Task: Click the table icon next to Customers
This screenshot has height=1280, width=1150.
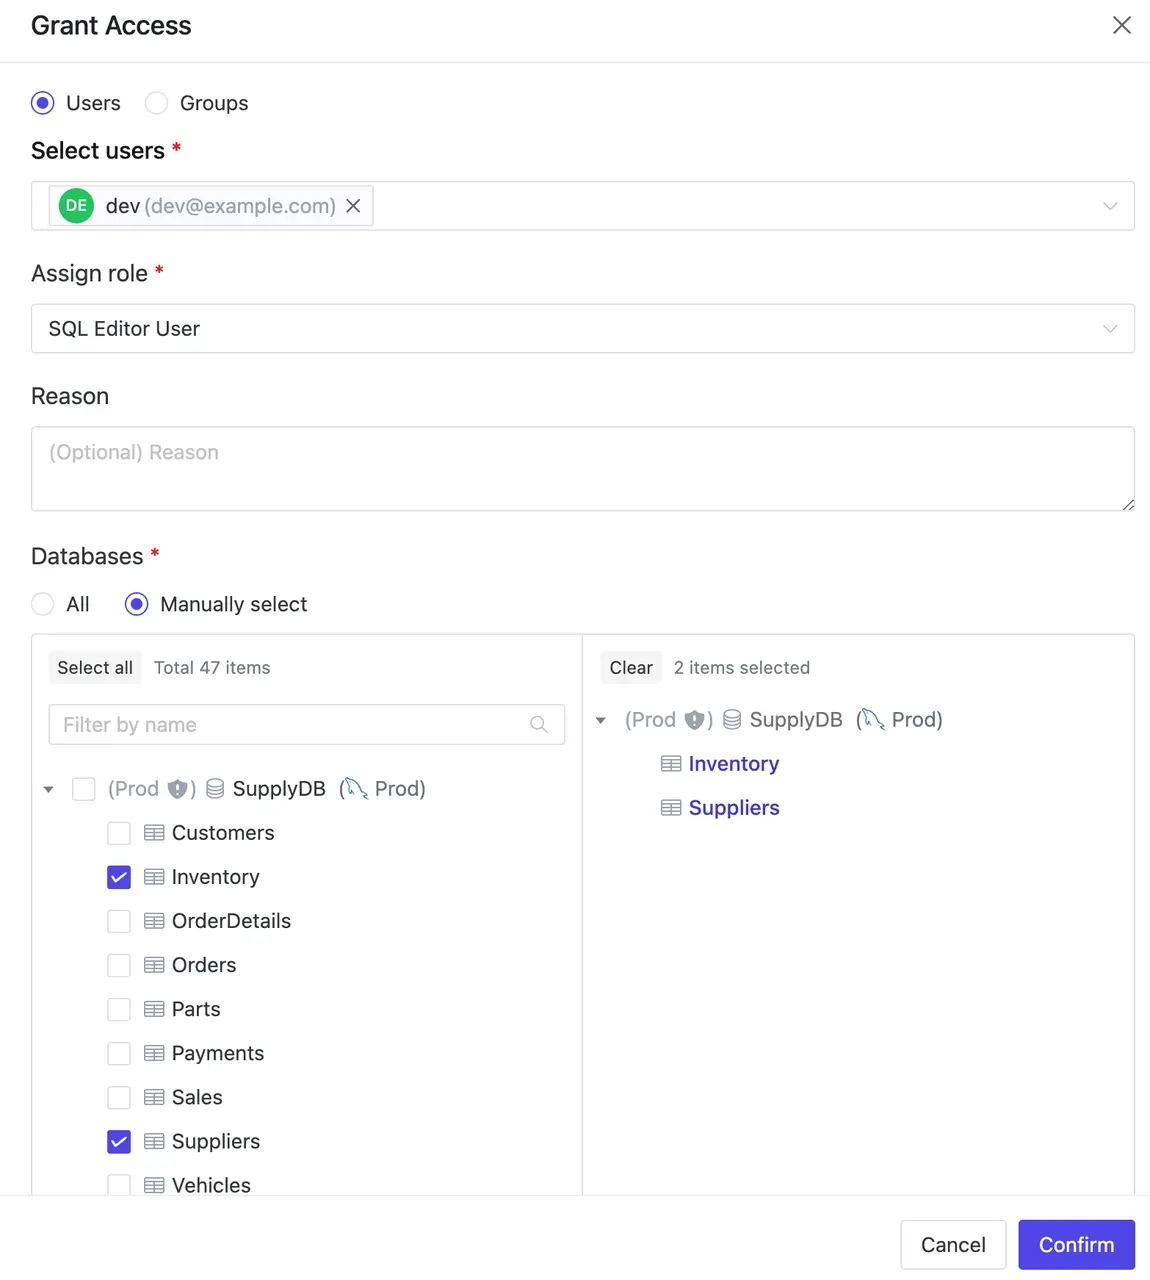Action: coord(154,833)
